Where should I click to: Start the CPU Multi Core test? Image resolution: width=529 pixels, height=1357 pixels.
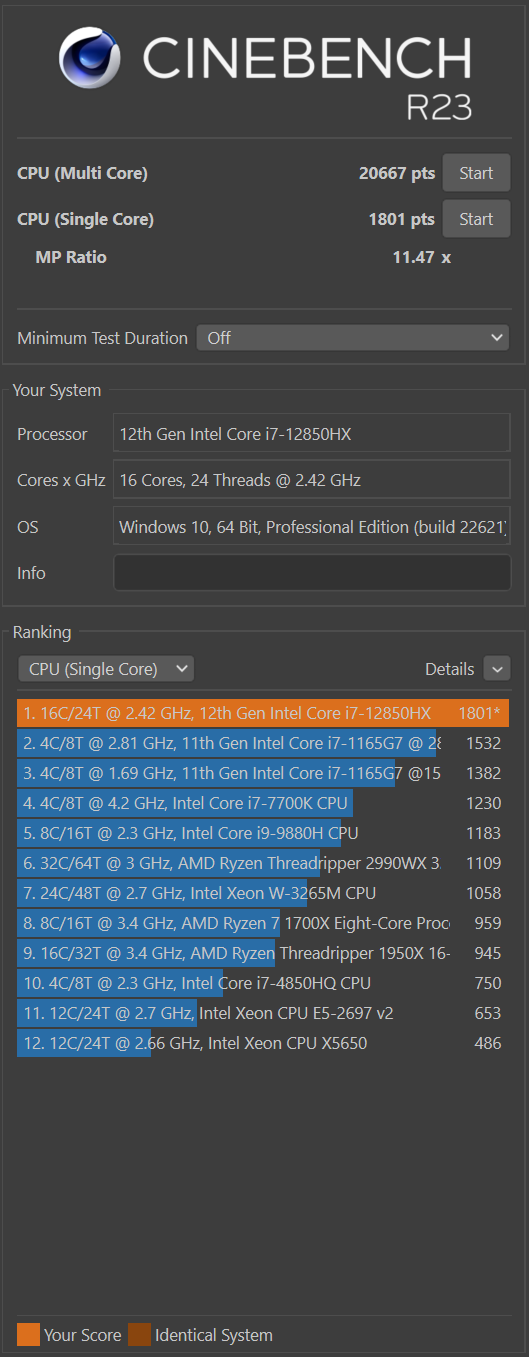click(476, 173)
